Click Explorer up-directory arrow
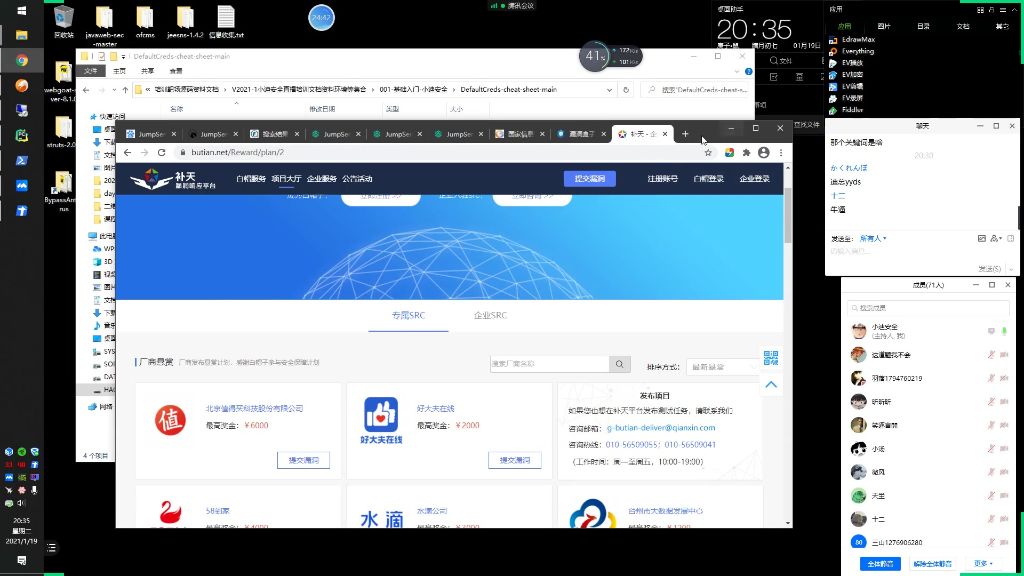The width and height of the screenshot is (1024, 576). [125, 89]
